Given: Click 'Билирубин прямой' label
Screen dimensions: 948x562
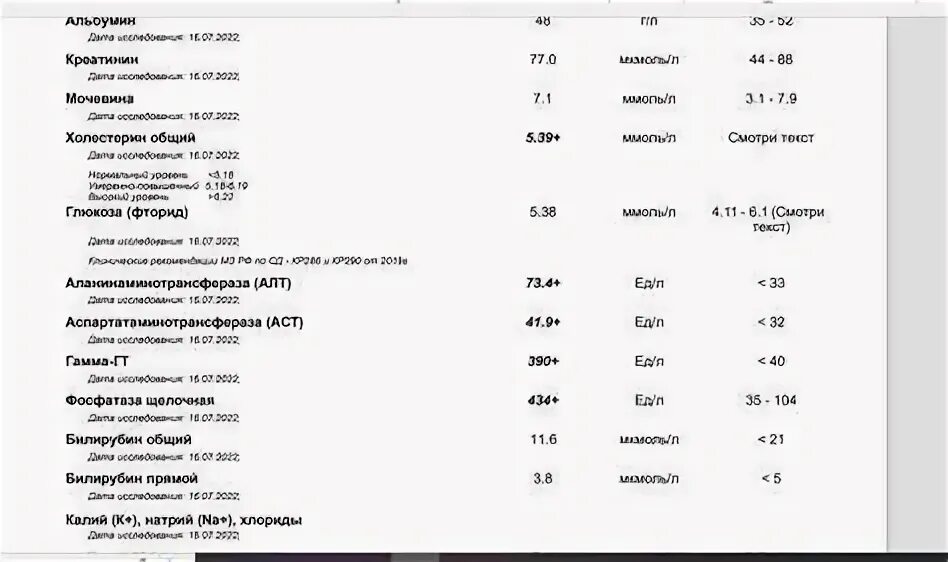Looking at the screenshot, I should (131, 479).
